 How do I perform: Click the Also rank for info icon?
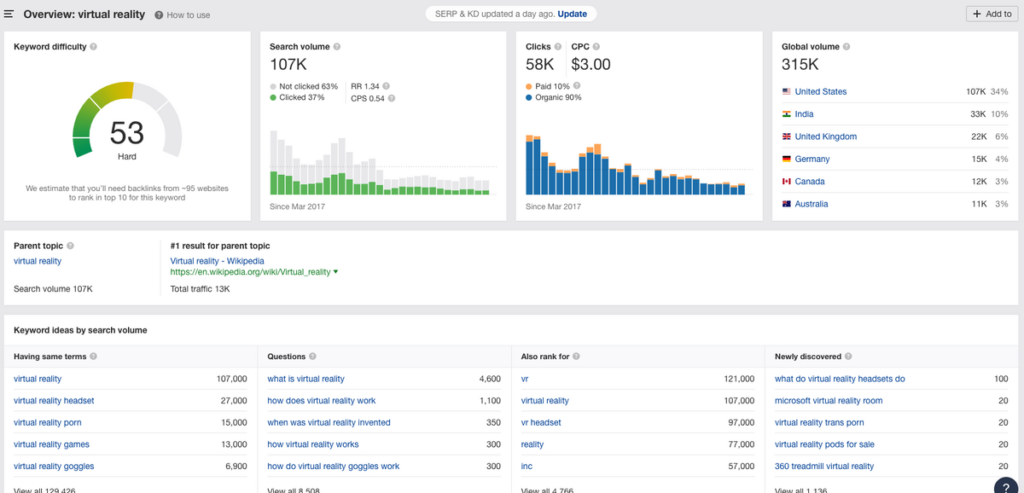(577, 357)
